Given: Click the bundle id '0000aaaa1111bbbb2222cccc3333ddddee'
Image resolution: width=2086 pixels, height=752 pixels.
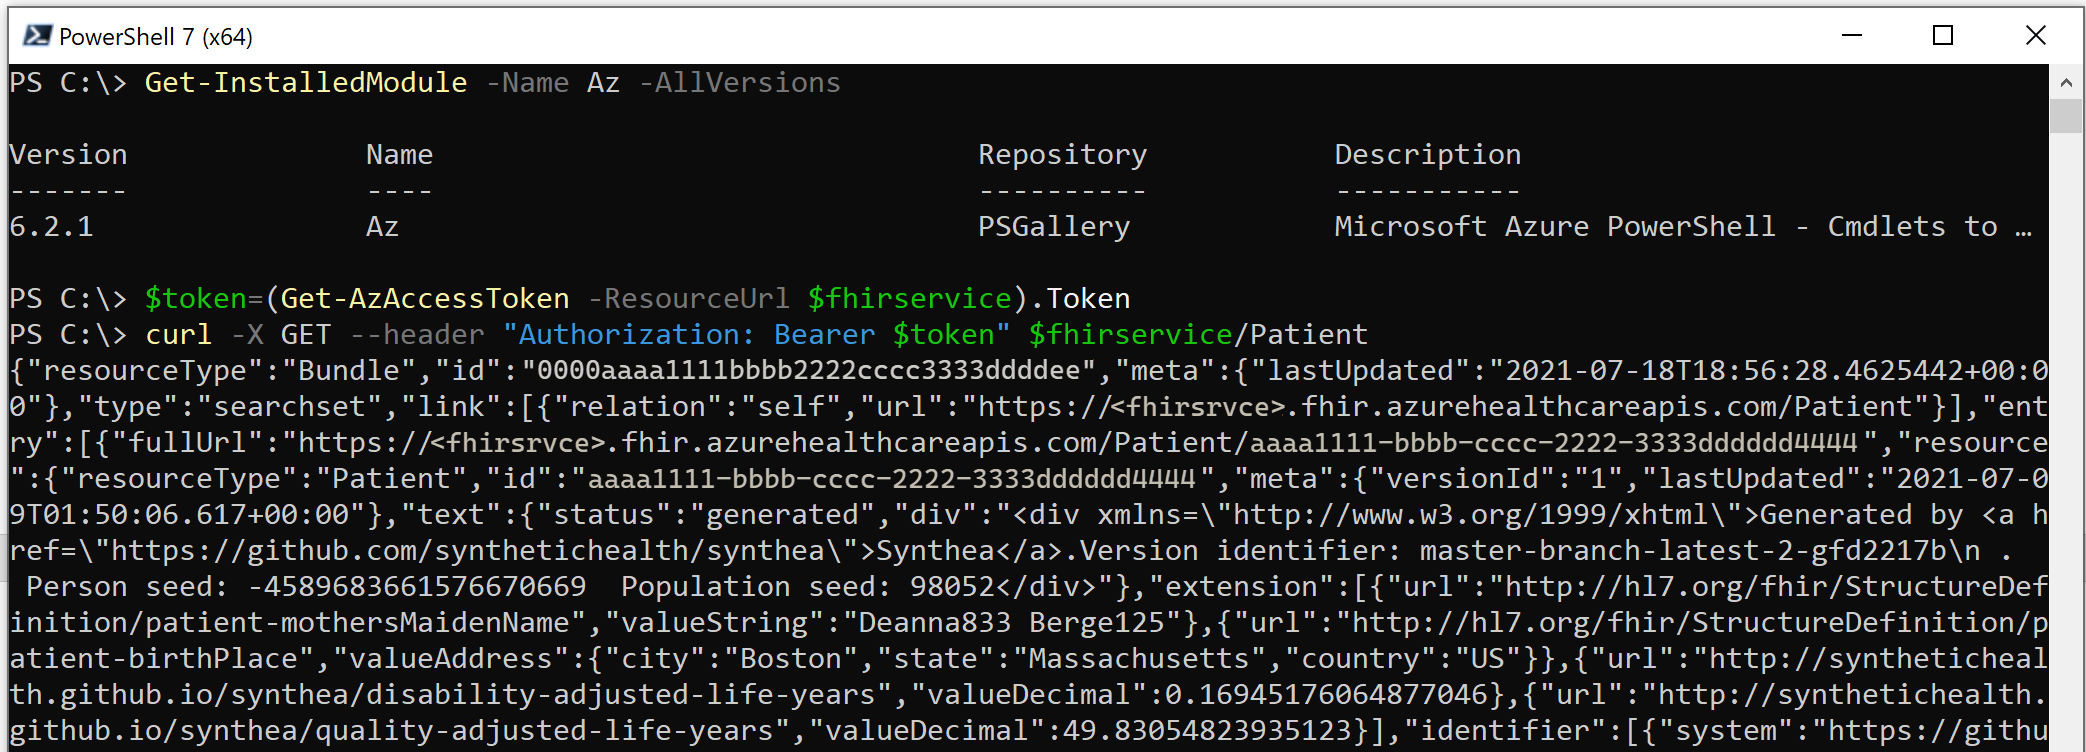Looking at the screenshot, I should pos(808,371).
